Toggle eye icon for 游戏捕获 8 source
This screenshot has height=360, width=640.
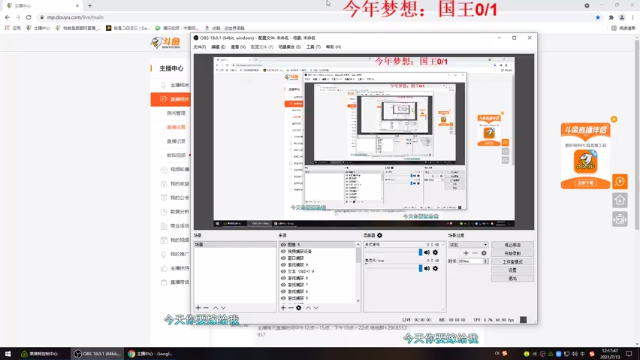tap(283, 278)
